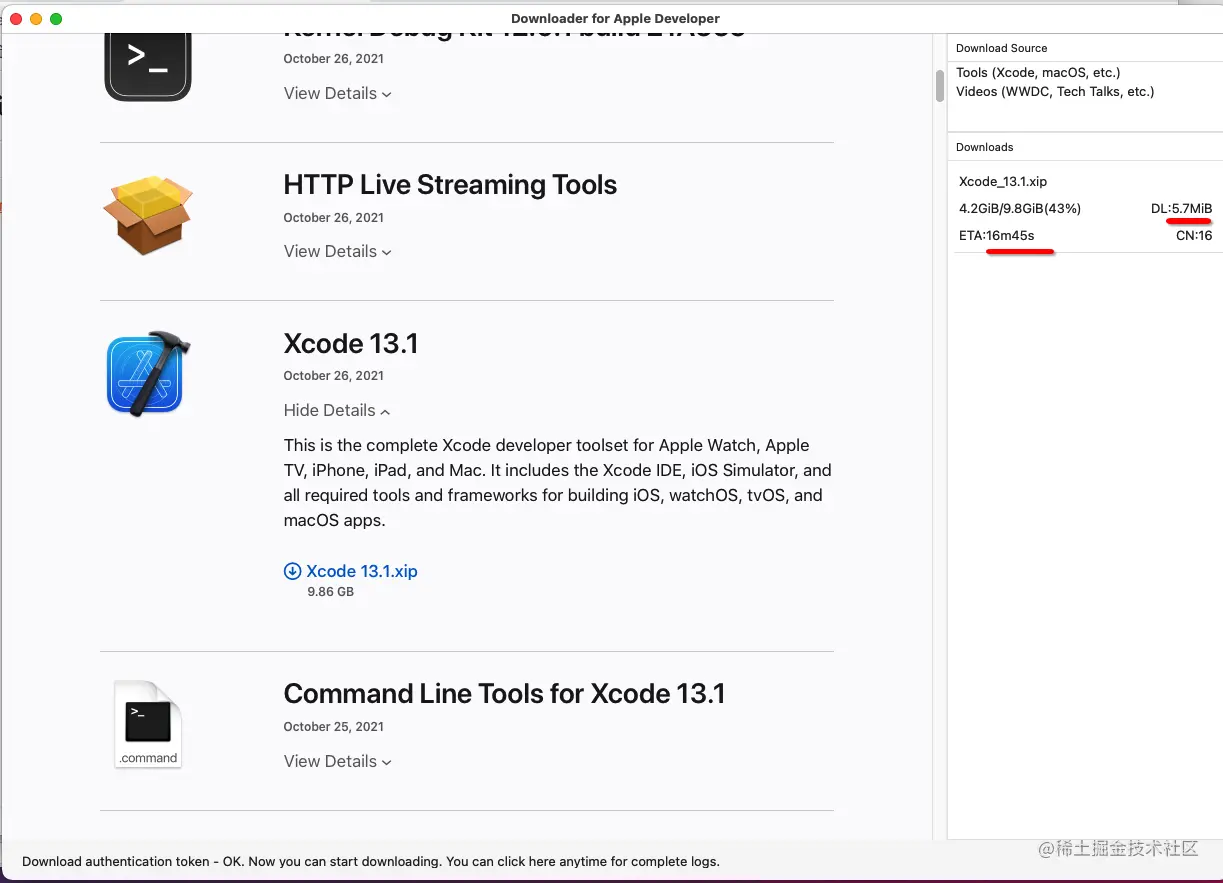Select Tools (Xcode, macOS, etc.) download source
The height and width of the screenshot is (883, 1223).
pyautogui.click(x=1038, y=73)
